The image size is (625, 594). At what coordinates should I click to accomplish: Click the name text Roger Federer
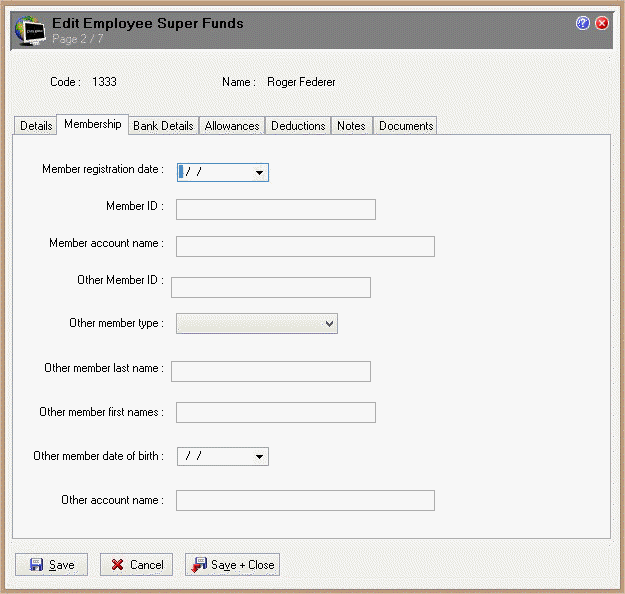click(x=301, y=82)
